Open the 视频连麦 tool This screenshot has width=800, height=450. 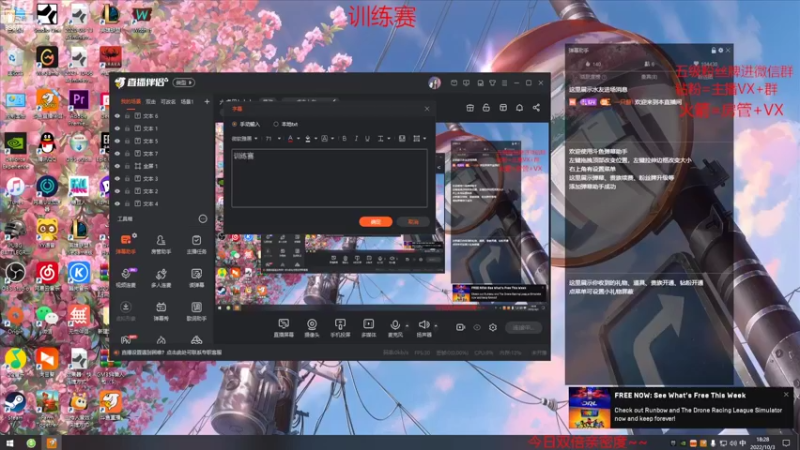pyautogui.click(x=126, y=277)
